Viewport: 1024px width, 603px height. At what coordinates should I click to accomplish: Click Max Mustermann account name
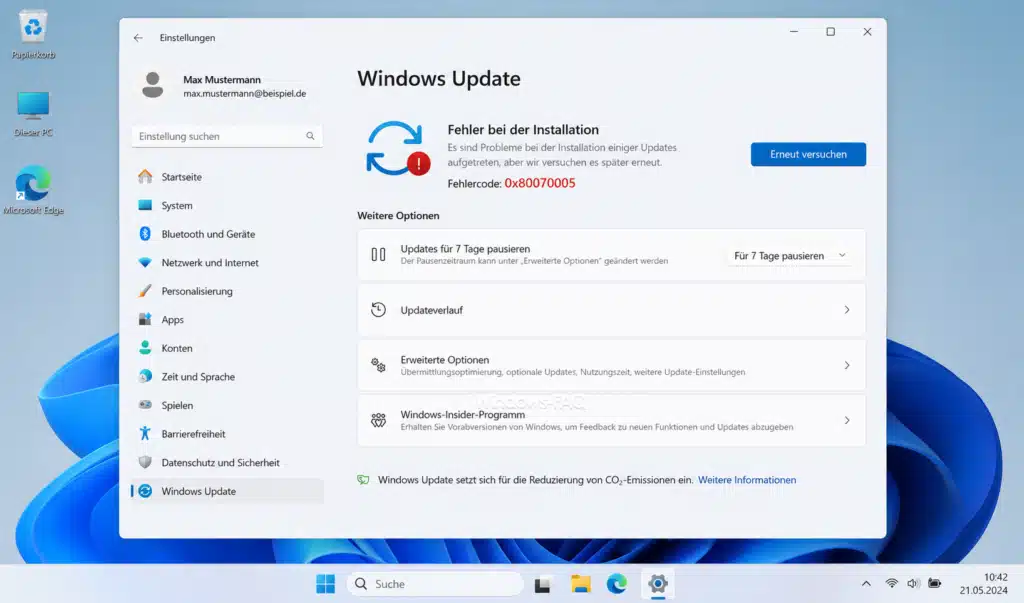coord(221,80)
